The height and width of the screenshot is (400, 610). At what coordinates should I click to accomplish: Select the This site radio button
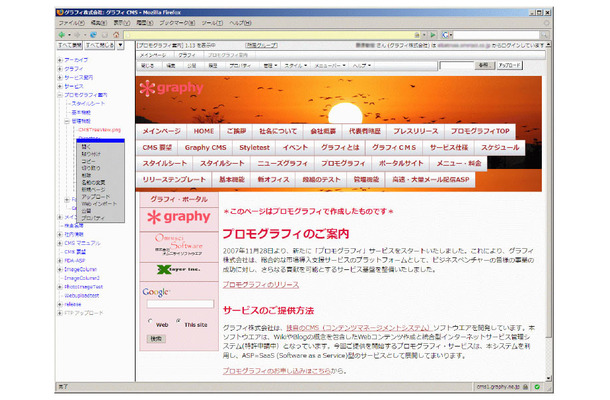tap(179, 321)
